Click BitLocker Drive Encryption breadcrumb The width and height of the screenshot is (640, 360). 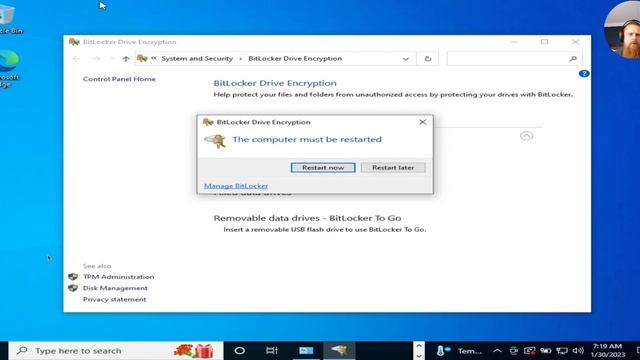click(295, 59)
